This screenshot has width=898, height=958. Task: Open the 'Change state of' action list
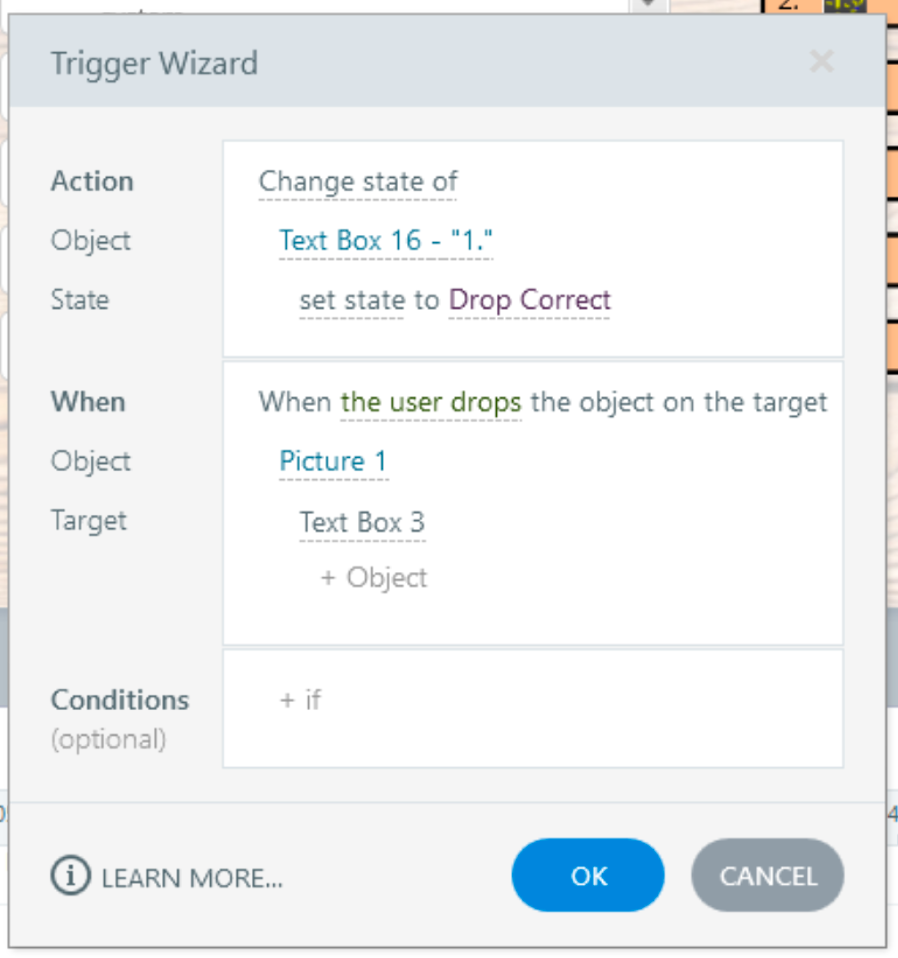[358, 182]
